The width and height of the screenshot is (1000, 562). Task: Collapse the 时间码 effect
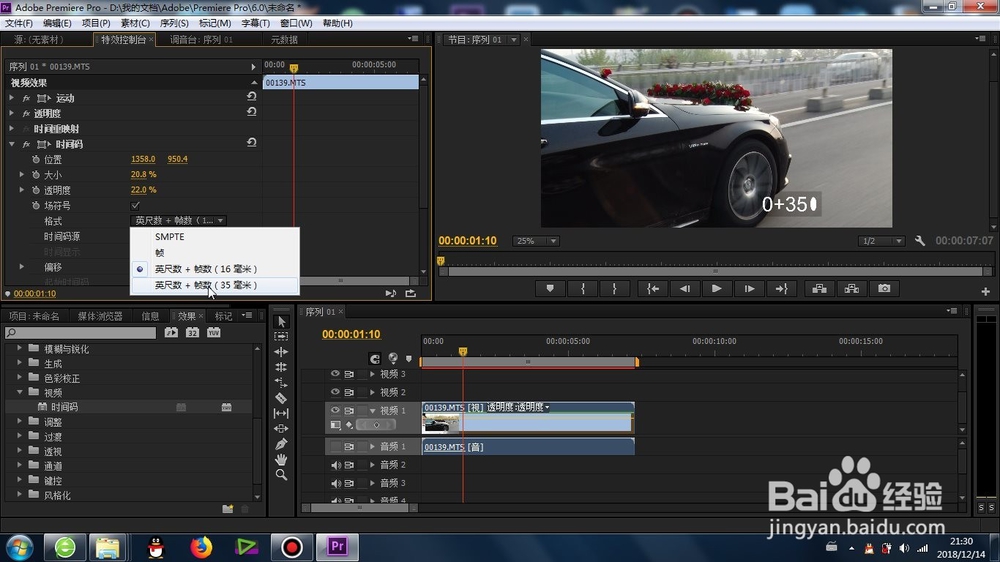tap(11, 144)
